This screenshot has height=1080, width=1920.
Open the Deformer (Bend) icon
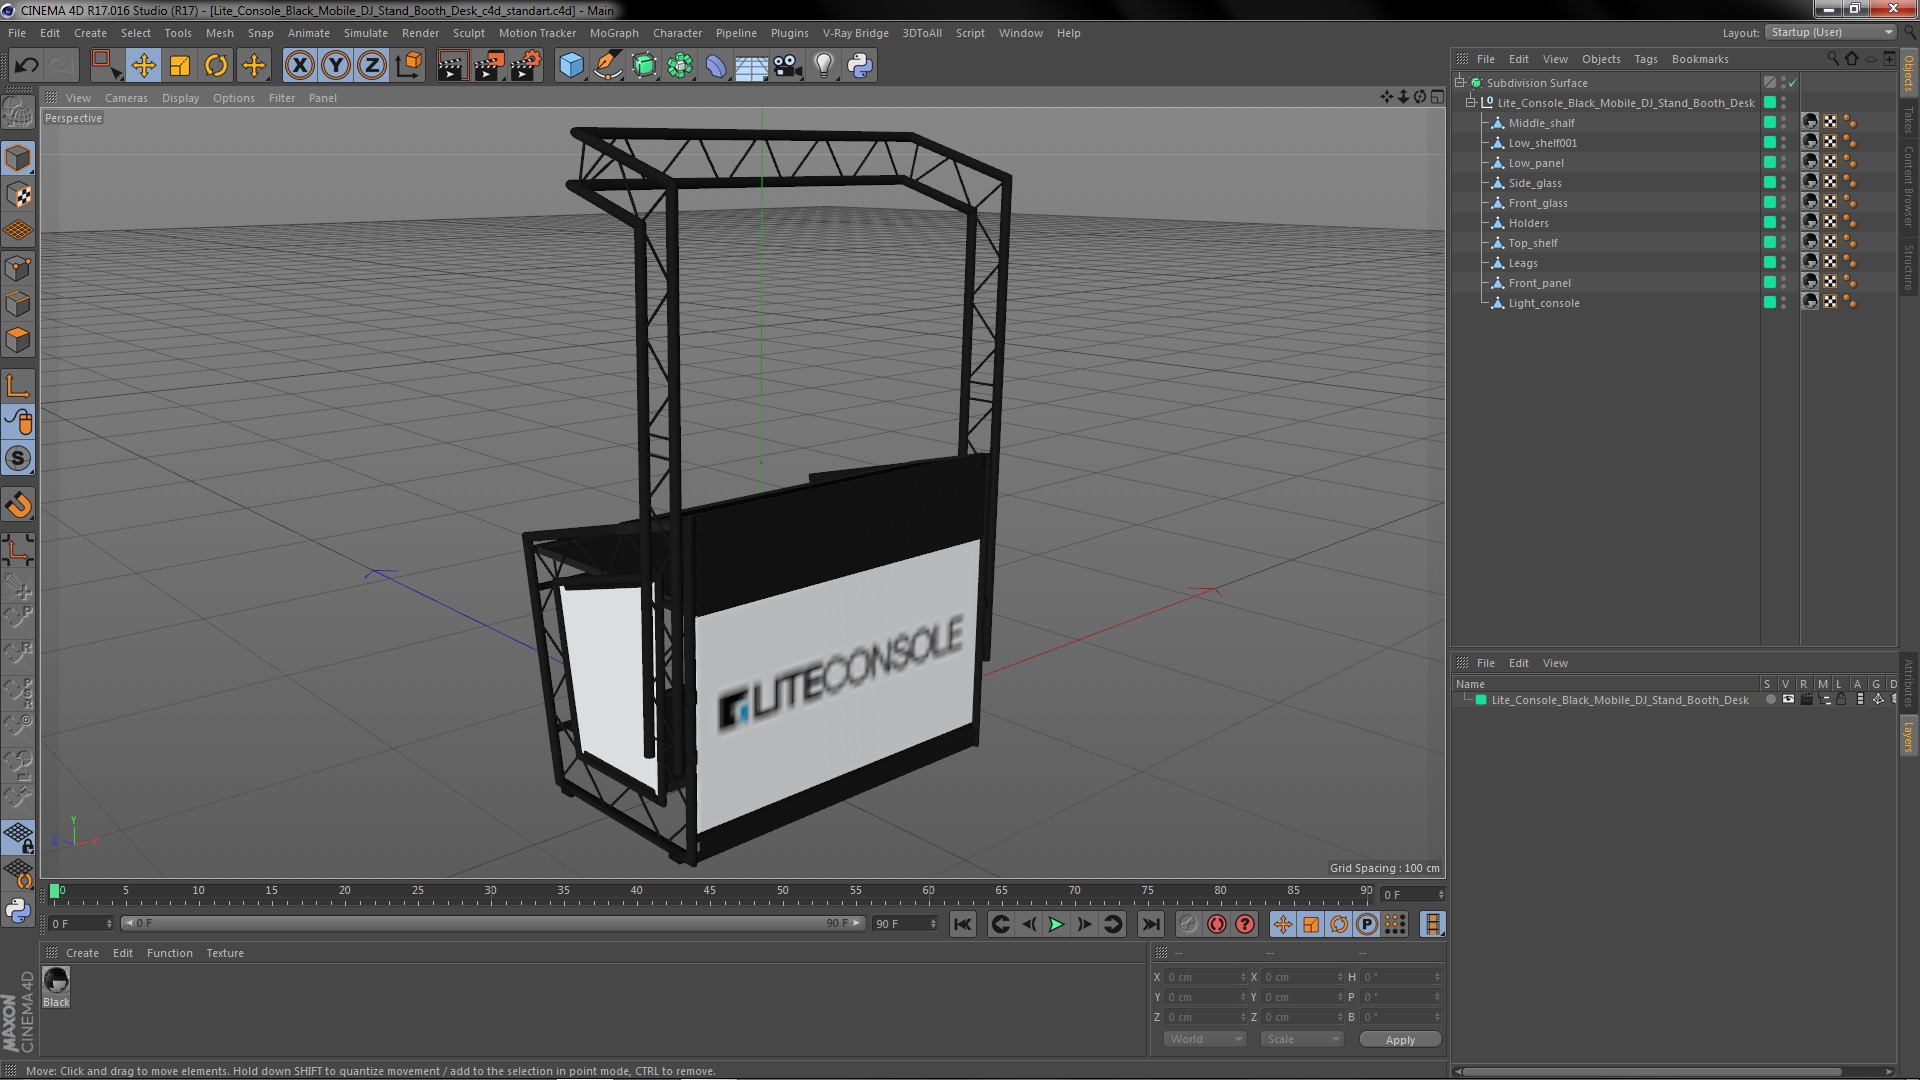click(x=716, y=66)
